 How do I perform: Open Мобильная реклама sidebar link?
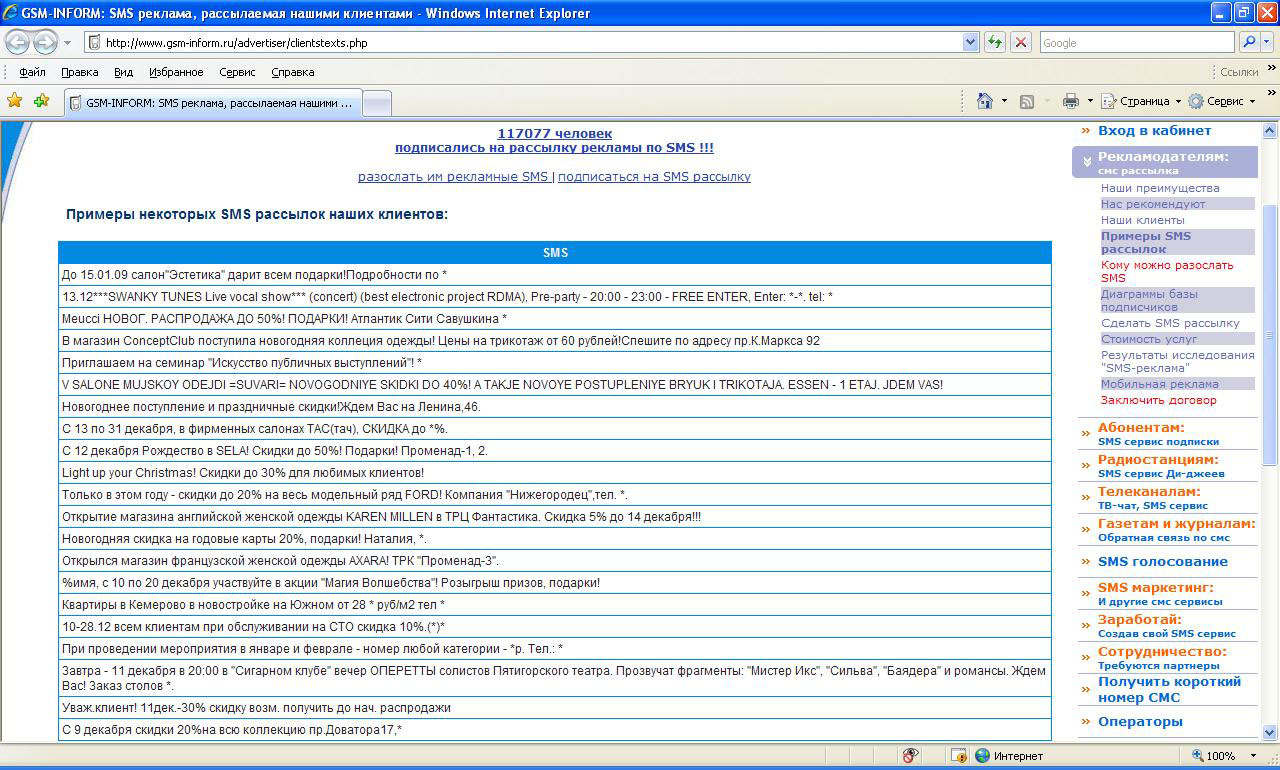click(x=1159, y=384)
